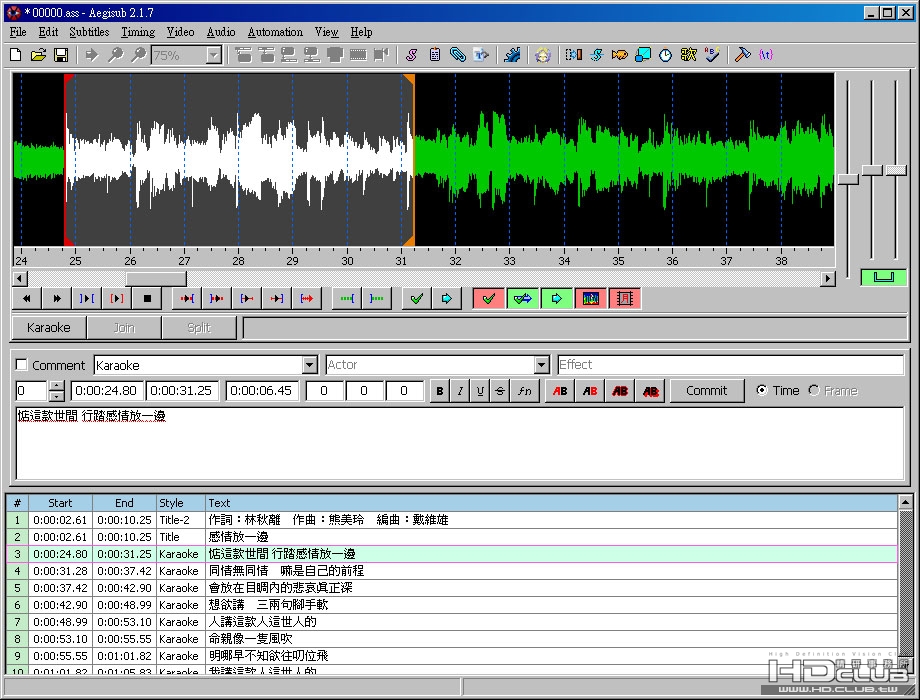920x700 pixels.
Task: Open the Styles Manager (purple S icon)
Action: pos(411,55)
